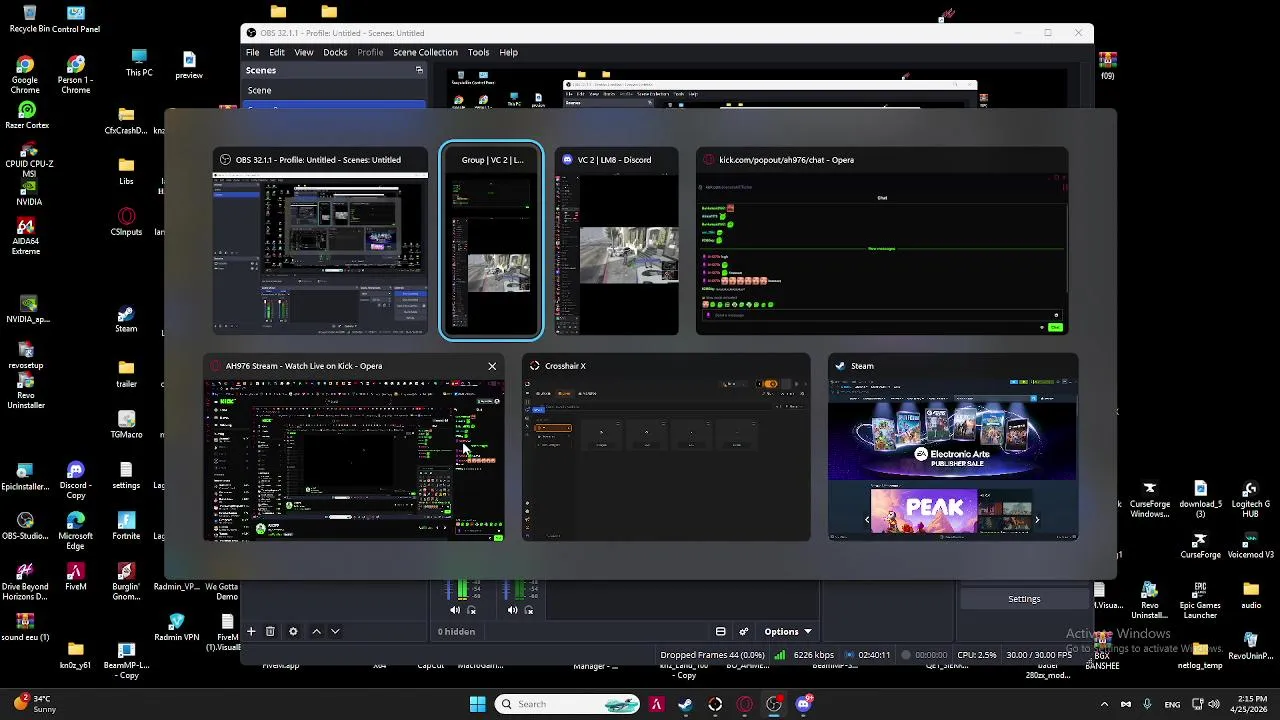The height and width of the screenshot is (720, 1280).
Task: Open the Microsoft Edge desktop shortcut
Action: 75,530
